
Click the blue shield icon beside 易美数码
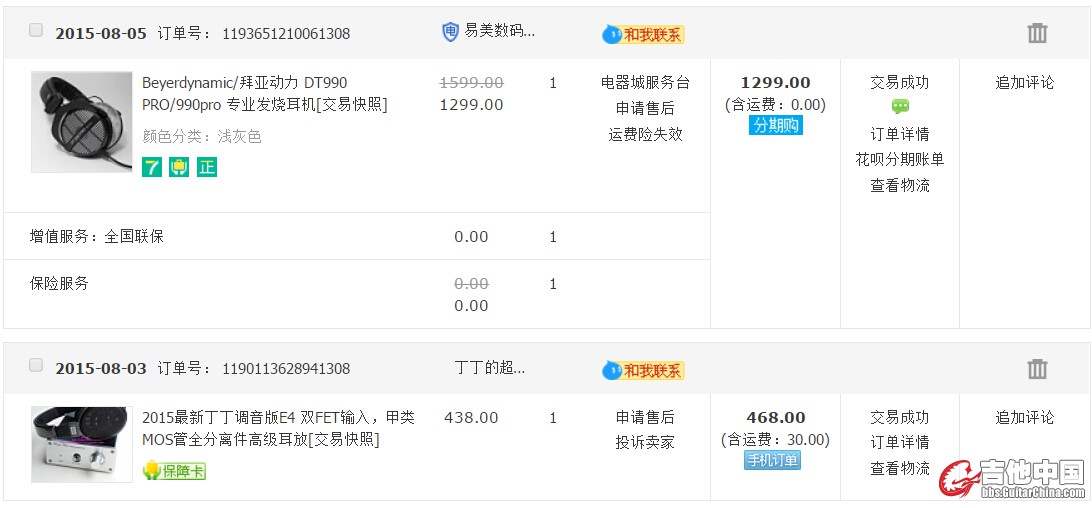[x=450, y=32]
